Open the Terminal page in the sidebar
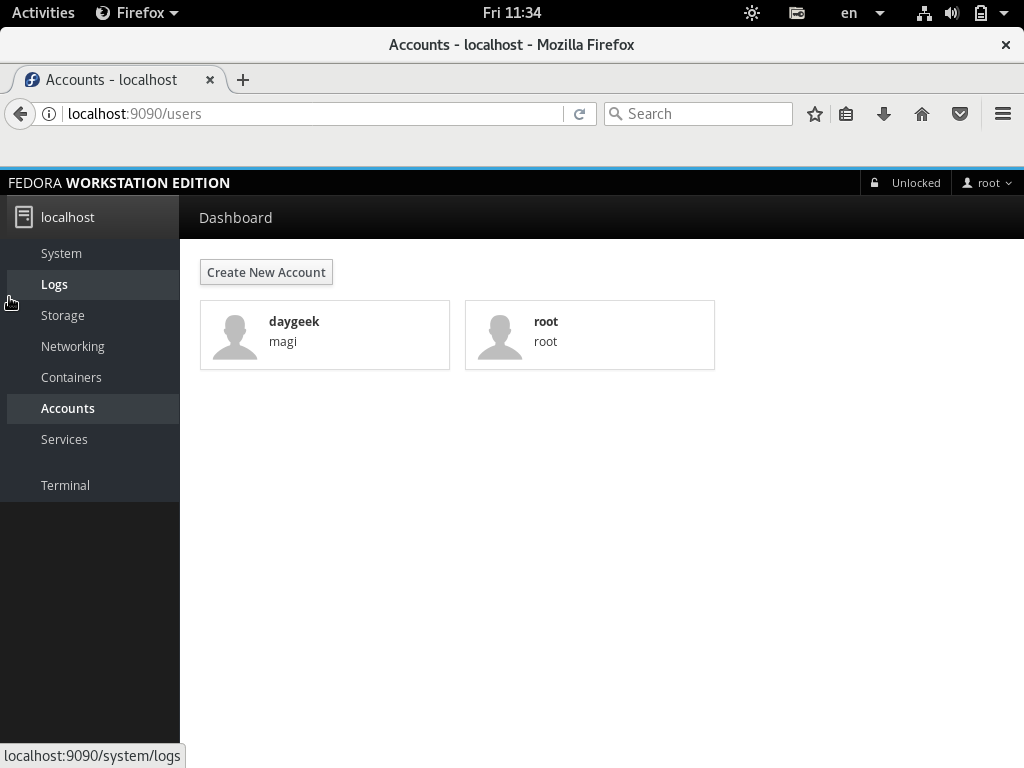Screen dimensions: 1024x768 65,485
